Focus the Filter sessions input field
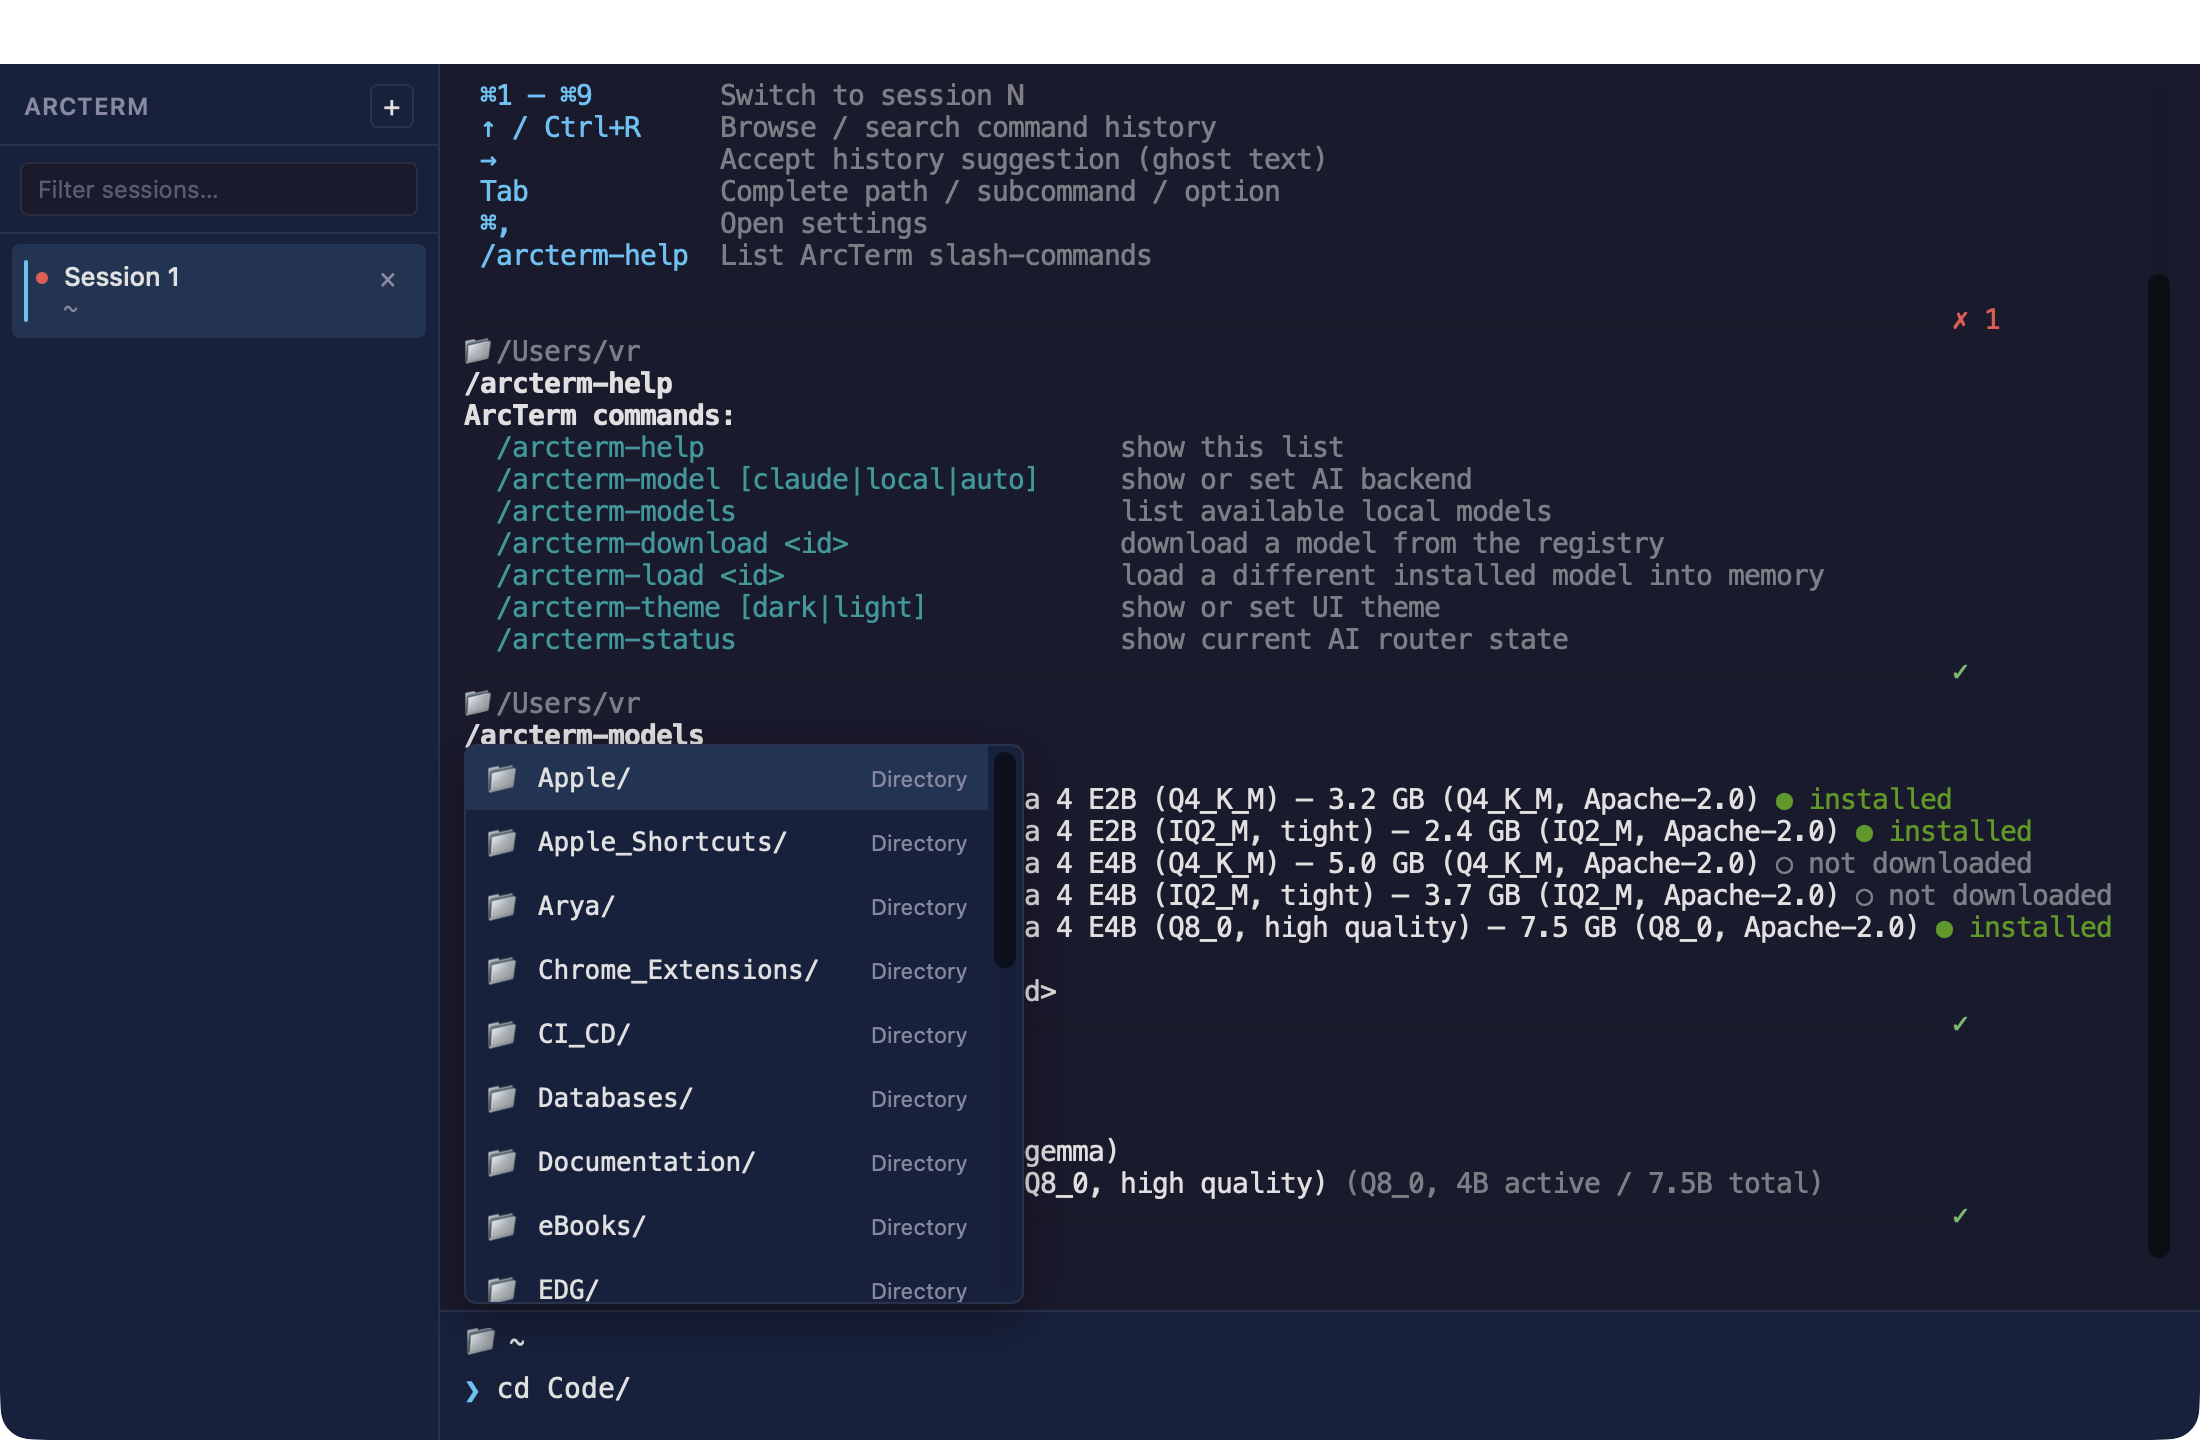The height and width of the screenshot is (1440, 2200). pos(219,189)
